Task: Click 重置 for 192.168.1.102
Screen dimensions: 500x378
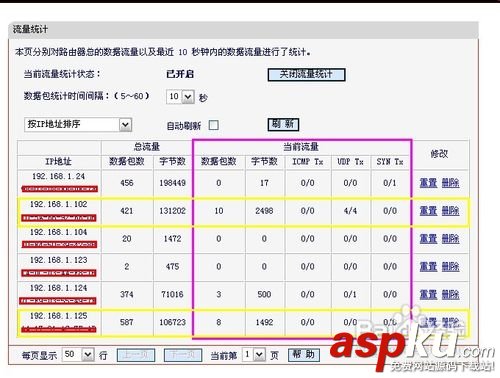Action: click(x=428, y=211)
